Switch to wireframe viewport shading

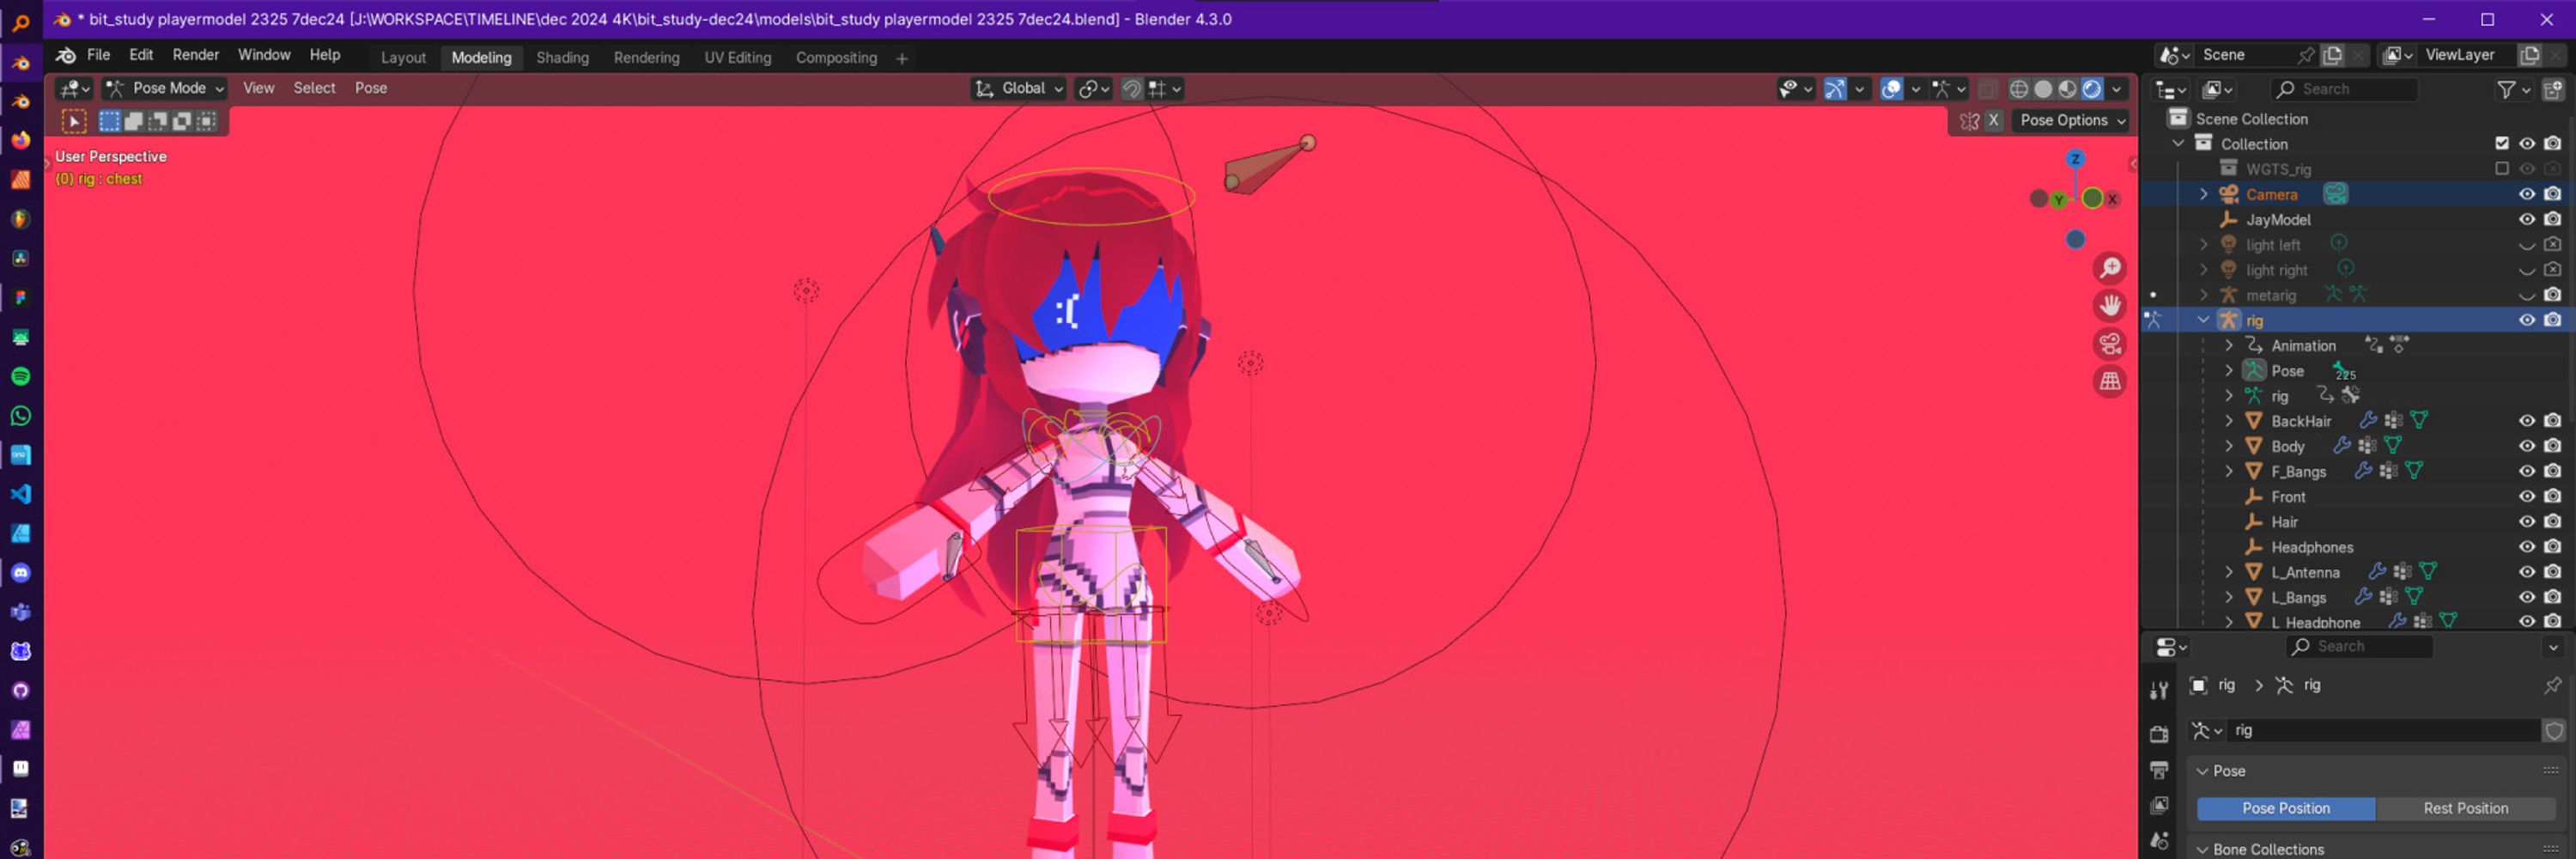pyautogui.click(x=2019, y=89)
